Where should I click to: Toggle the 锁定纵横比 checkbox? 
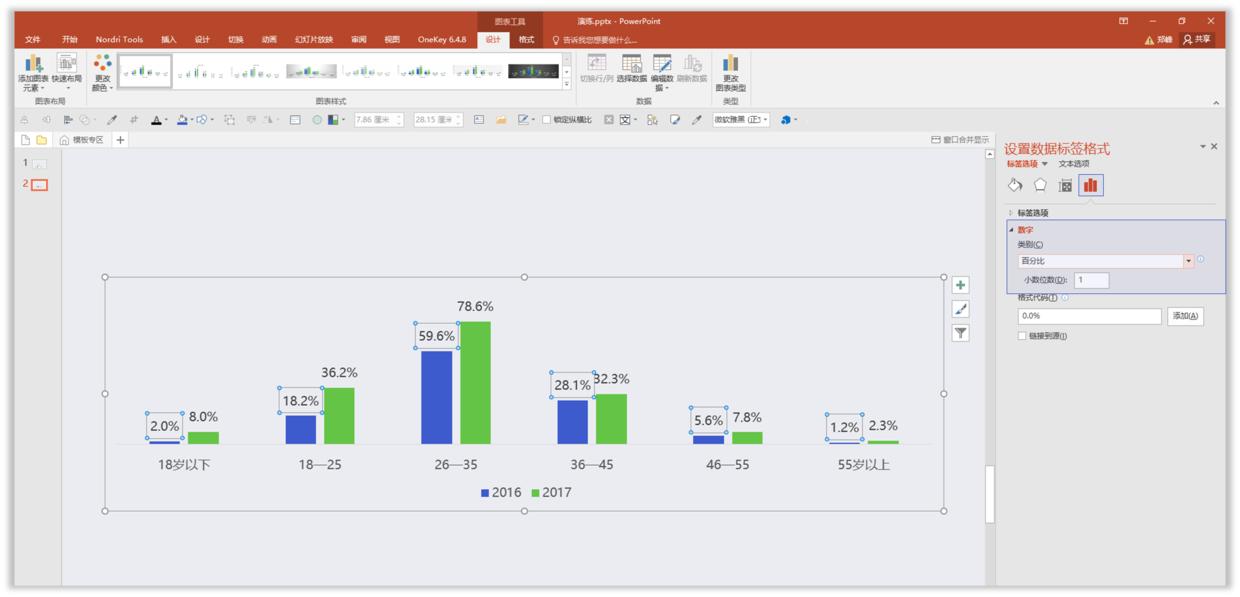tap(547, 120)
